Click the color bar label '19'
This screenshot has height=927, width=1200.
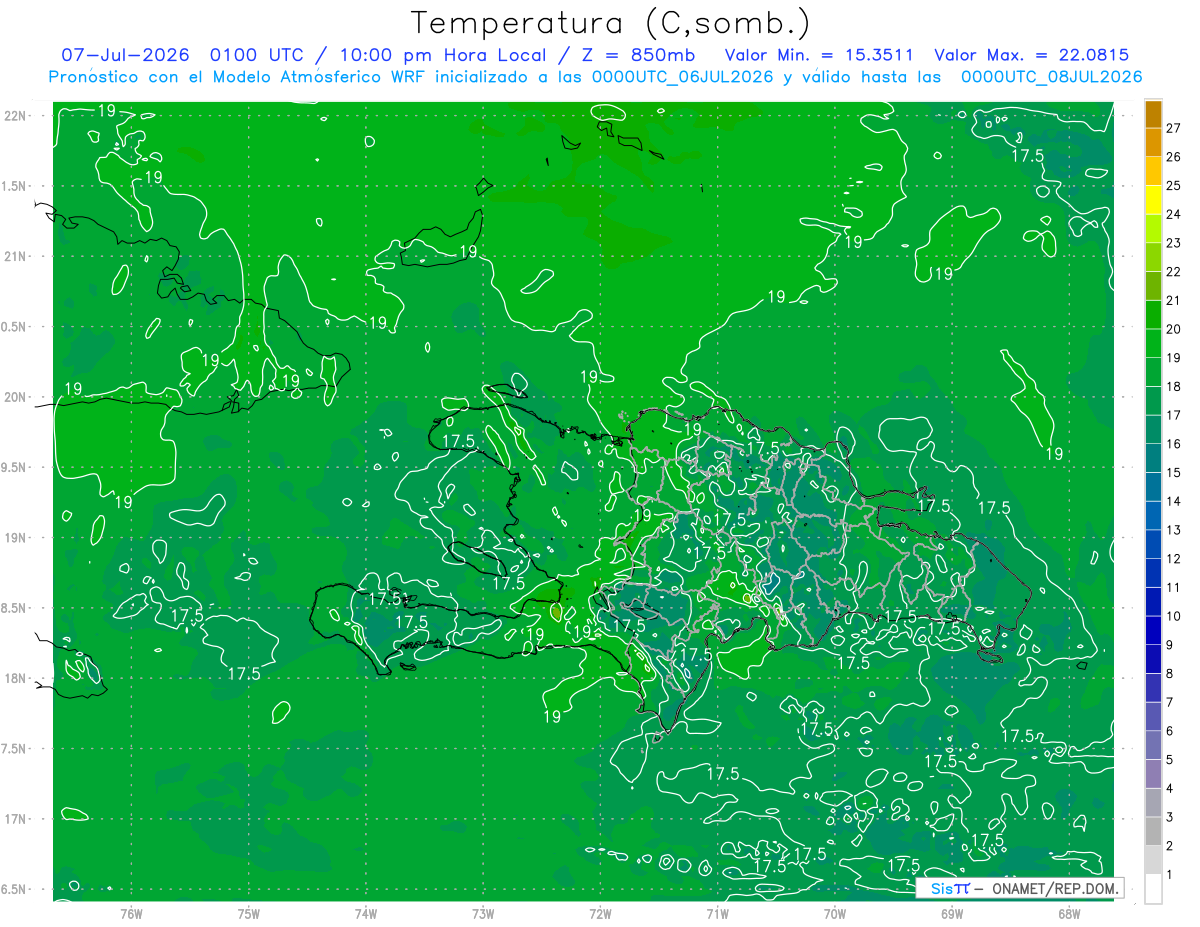tap(1174, 358)
